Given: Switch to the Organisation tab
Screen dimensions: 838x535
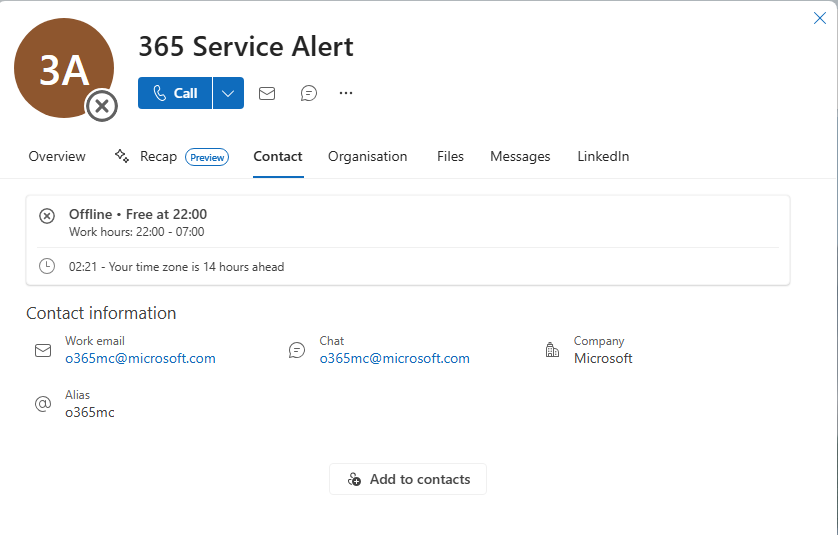Looking at the screenshot, I should 368,157.
